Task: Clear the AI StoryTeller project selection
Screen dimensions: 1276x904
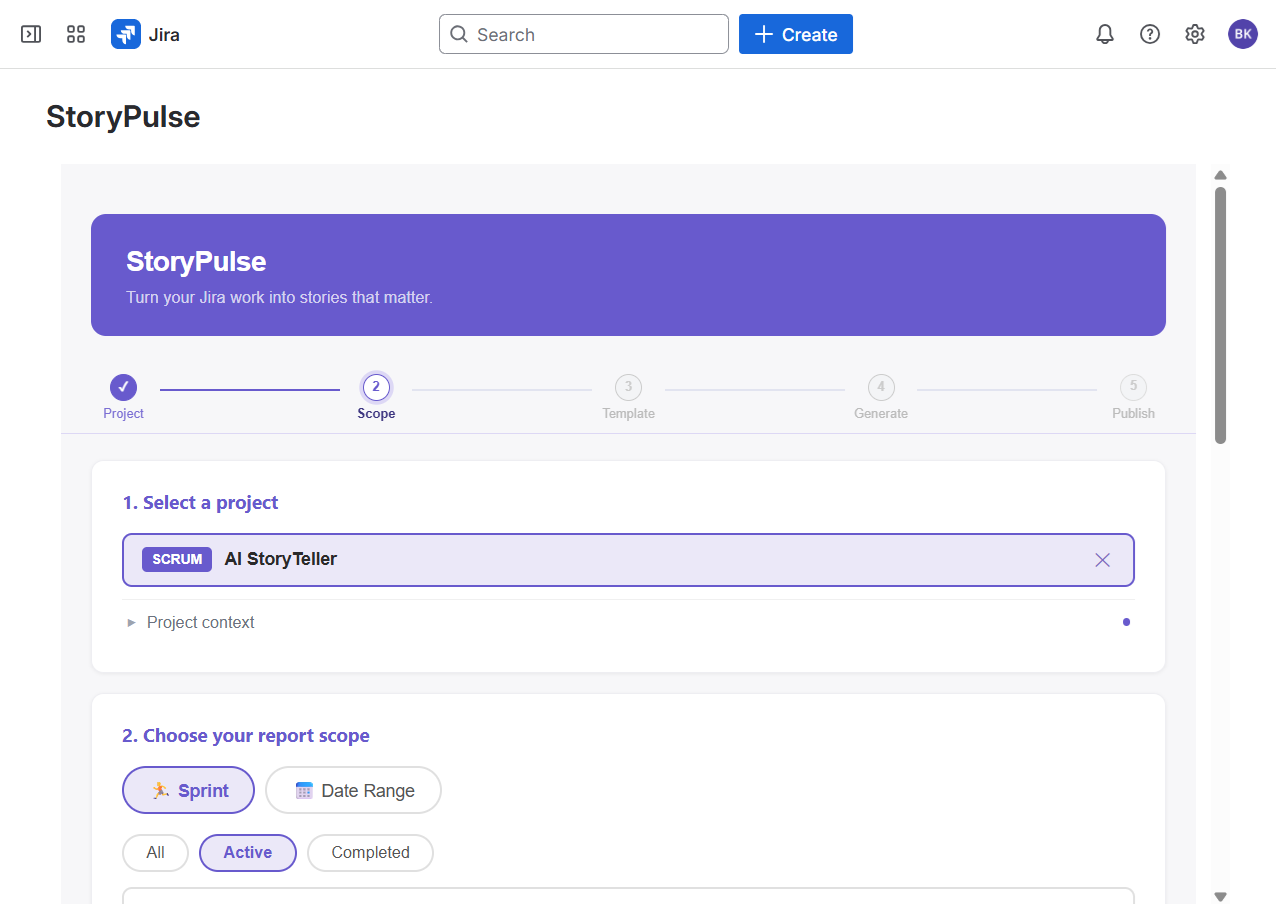Action: [x=1103, y=560]
